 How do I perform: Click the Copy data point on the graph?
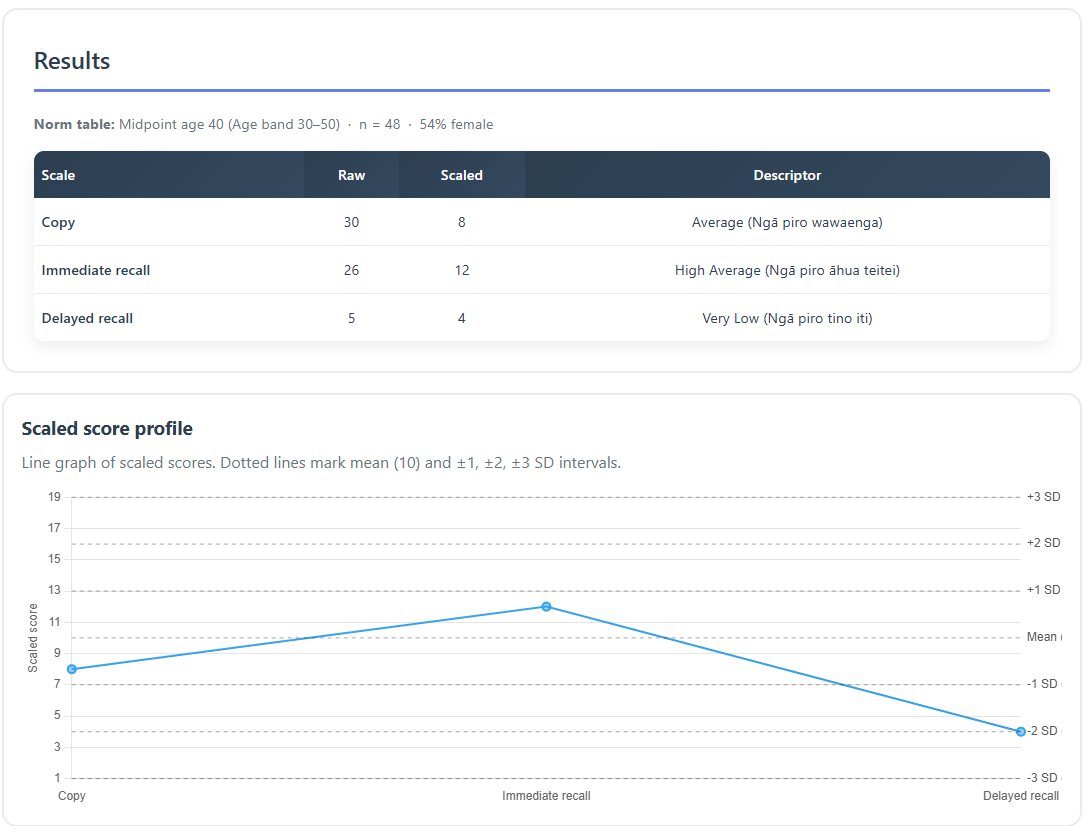pyautogui.click(x=72, y=669)
